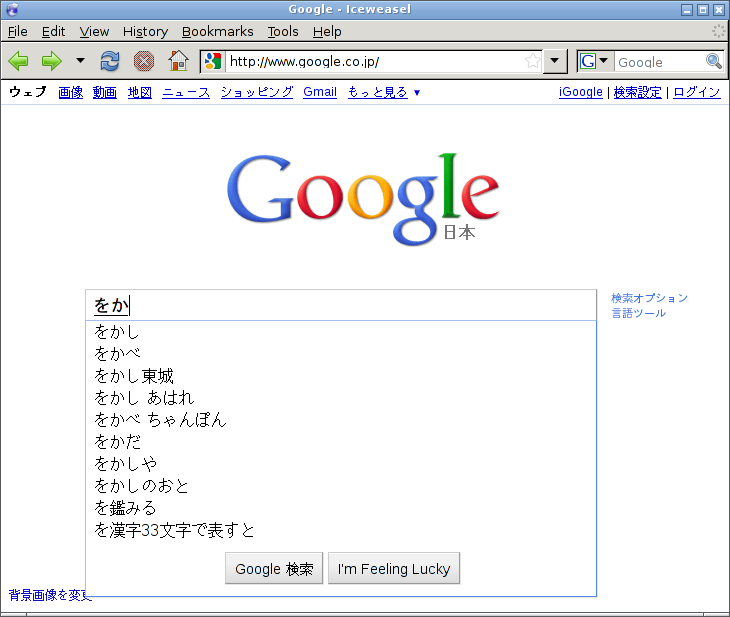Open the 動画 videos link

(x=105, y=92)
